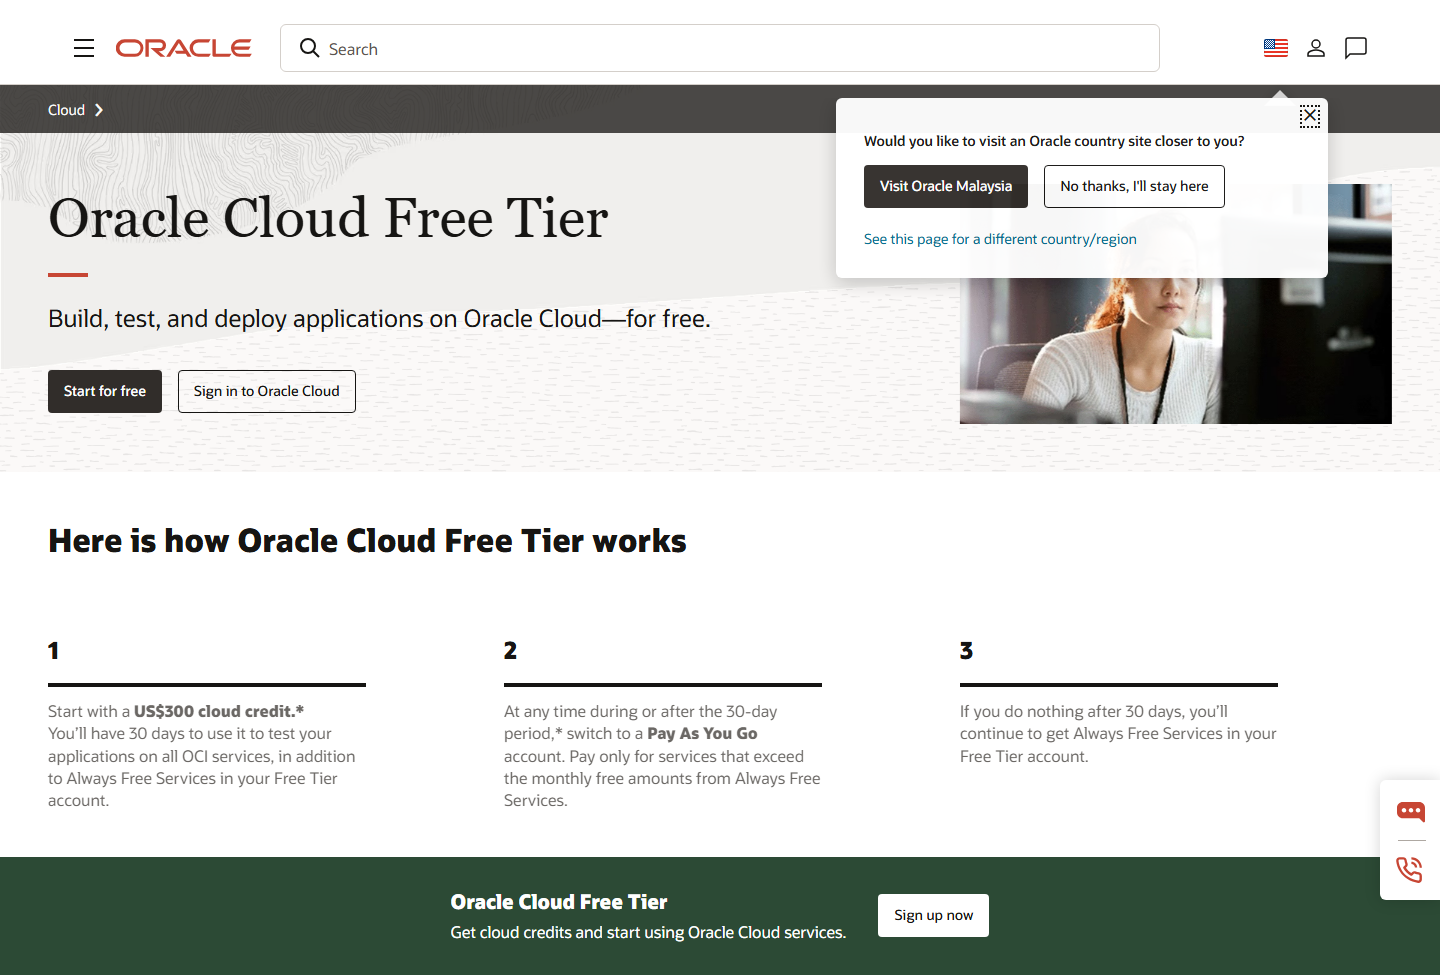1440x980 pixels.
Task: Click Visit Oracle Malaysia button
Action: click(x=946, y=186)
